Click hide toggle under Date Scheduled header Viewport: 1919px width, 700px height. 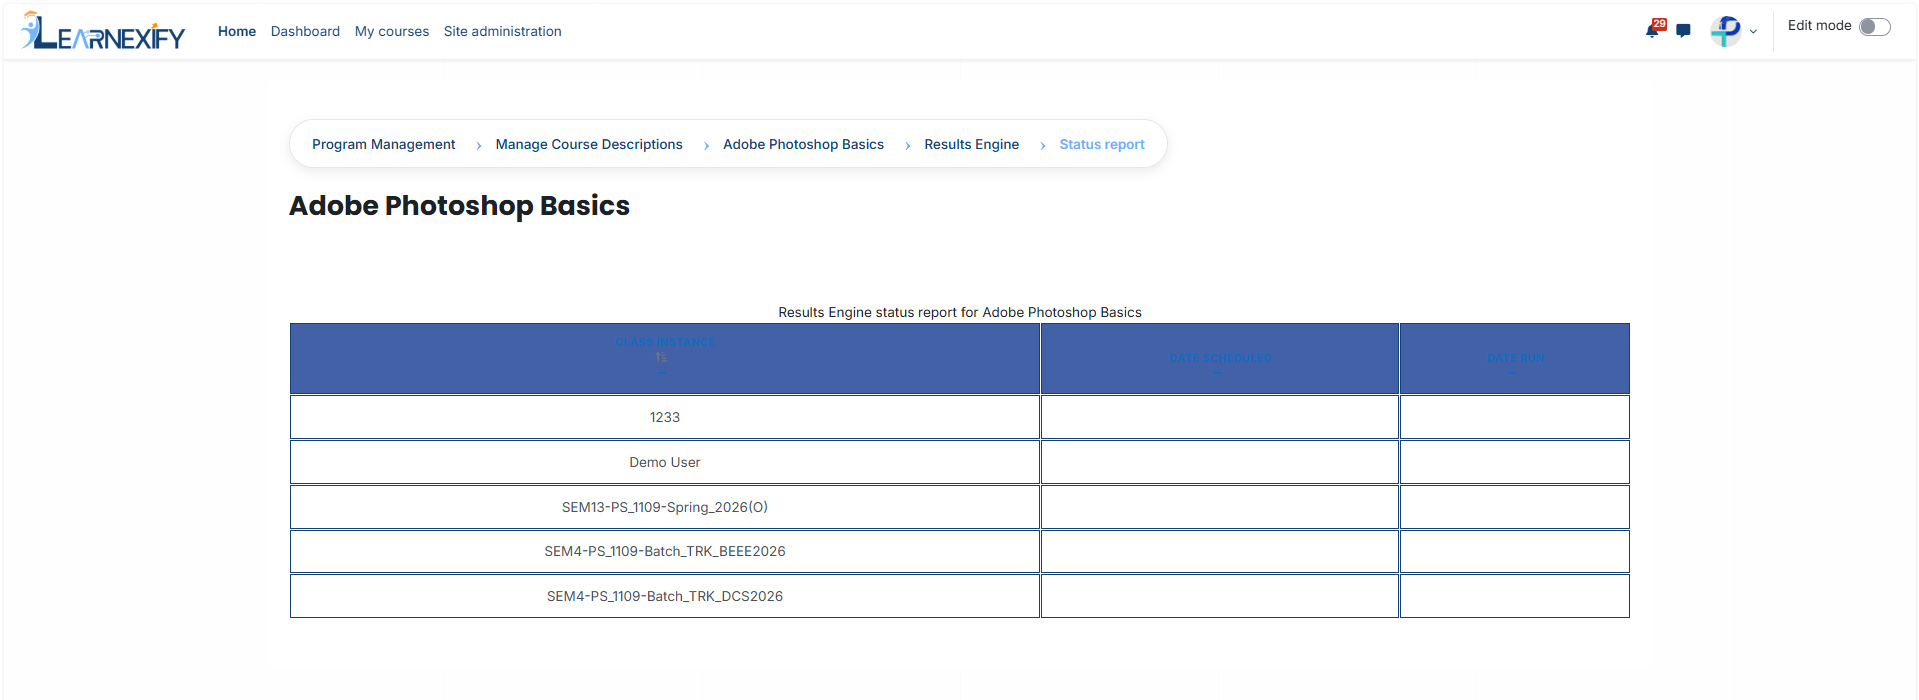pyautogui.click(x=1219, y=373)
